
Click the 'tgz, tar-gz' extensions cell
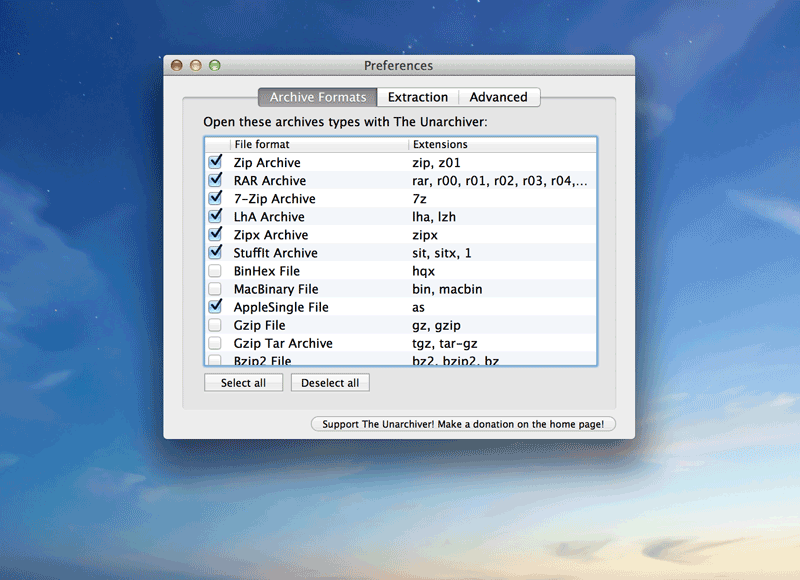[x=445, y=343]
